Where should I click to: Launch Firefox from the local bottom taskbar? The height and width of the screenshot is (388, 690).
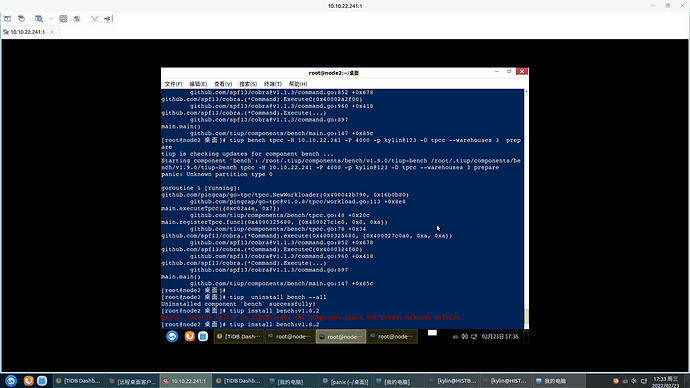29,381
